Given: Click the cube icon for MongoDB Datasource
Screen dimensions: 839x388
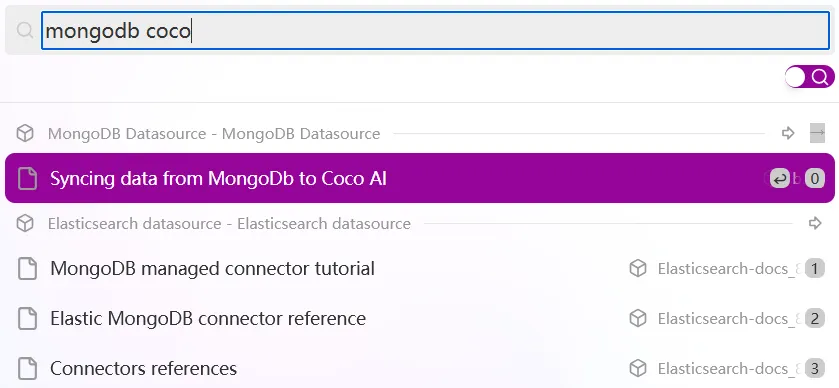Looking at the screenshot, I should click(x=25, y=133).
